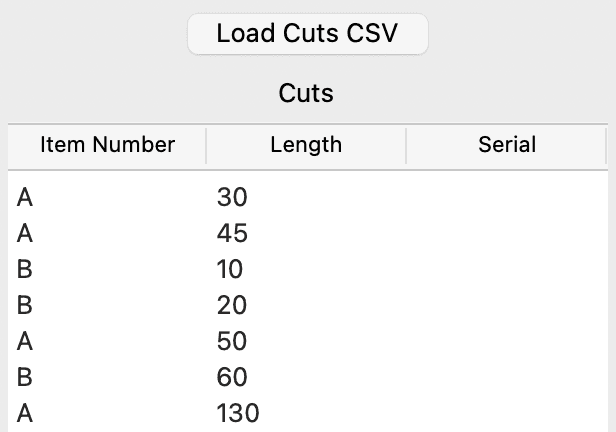The image size is (616, 432).
Task: Click the empty Serial cell for length 30
Action: pyautogui.click(x=507, y=198)
